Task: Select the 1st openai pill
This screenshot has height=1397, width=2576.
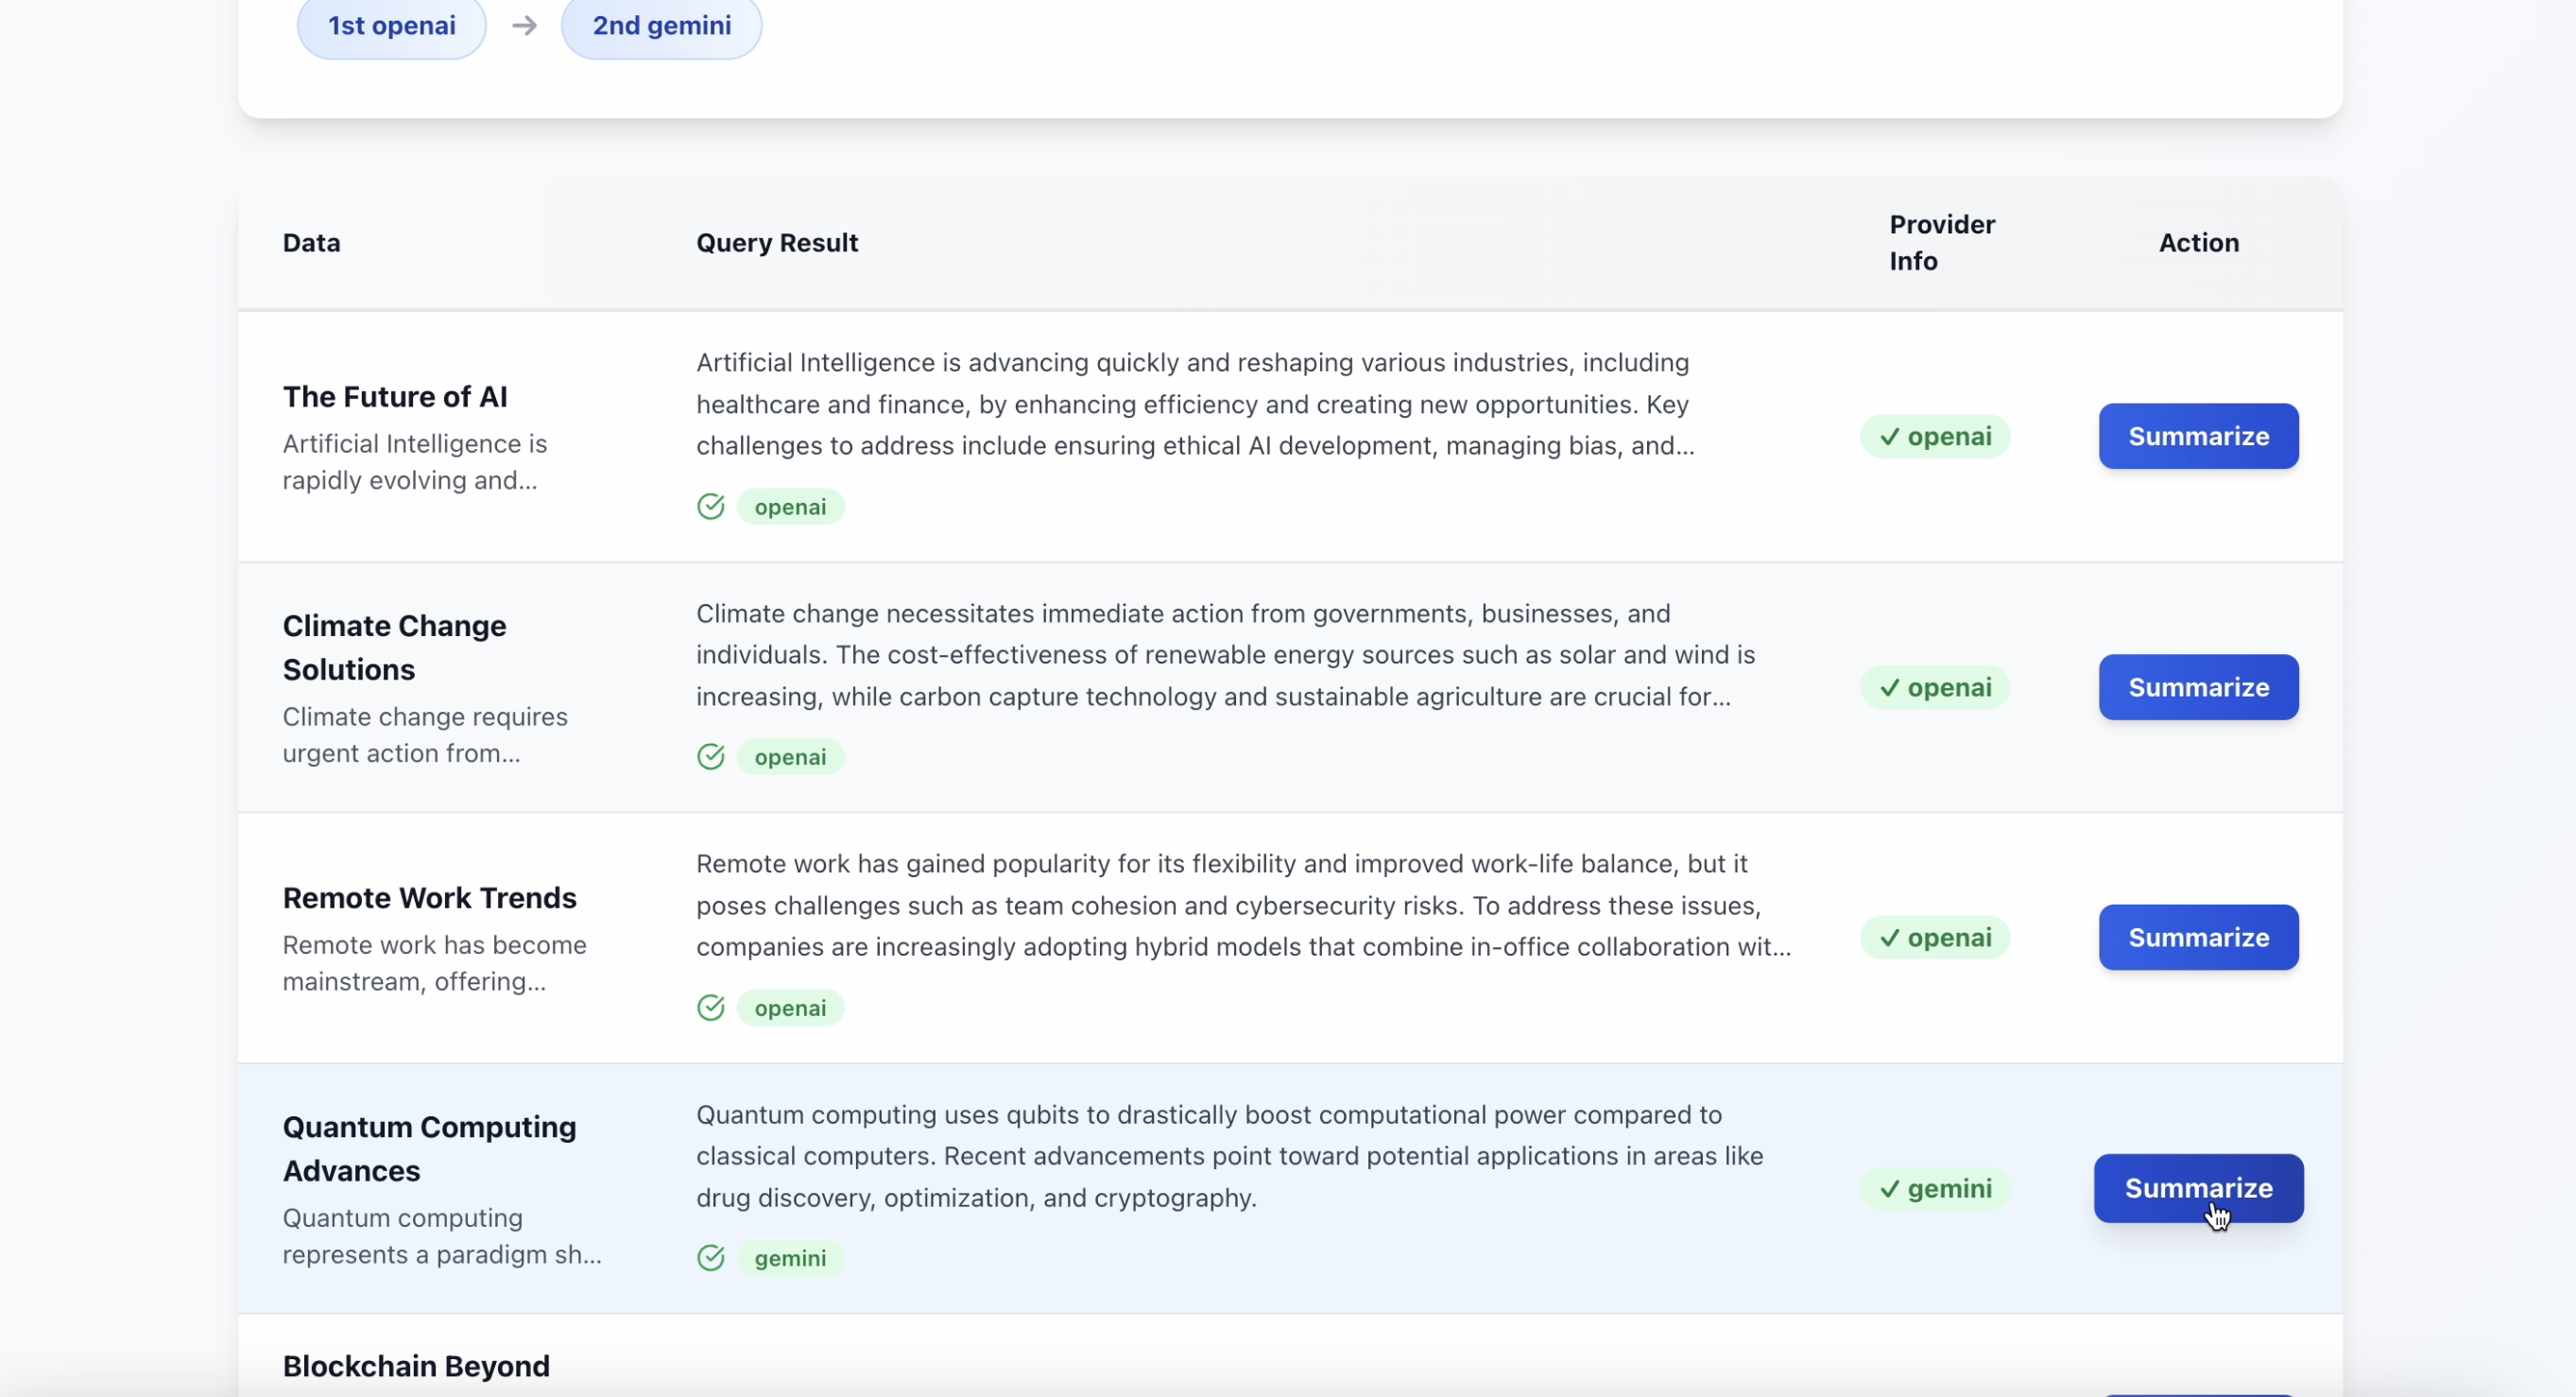Action: (x=391, y=26)
